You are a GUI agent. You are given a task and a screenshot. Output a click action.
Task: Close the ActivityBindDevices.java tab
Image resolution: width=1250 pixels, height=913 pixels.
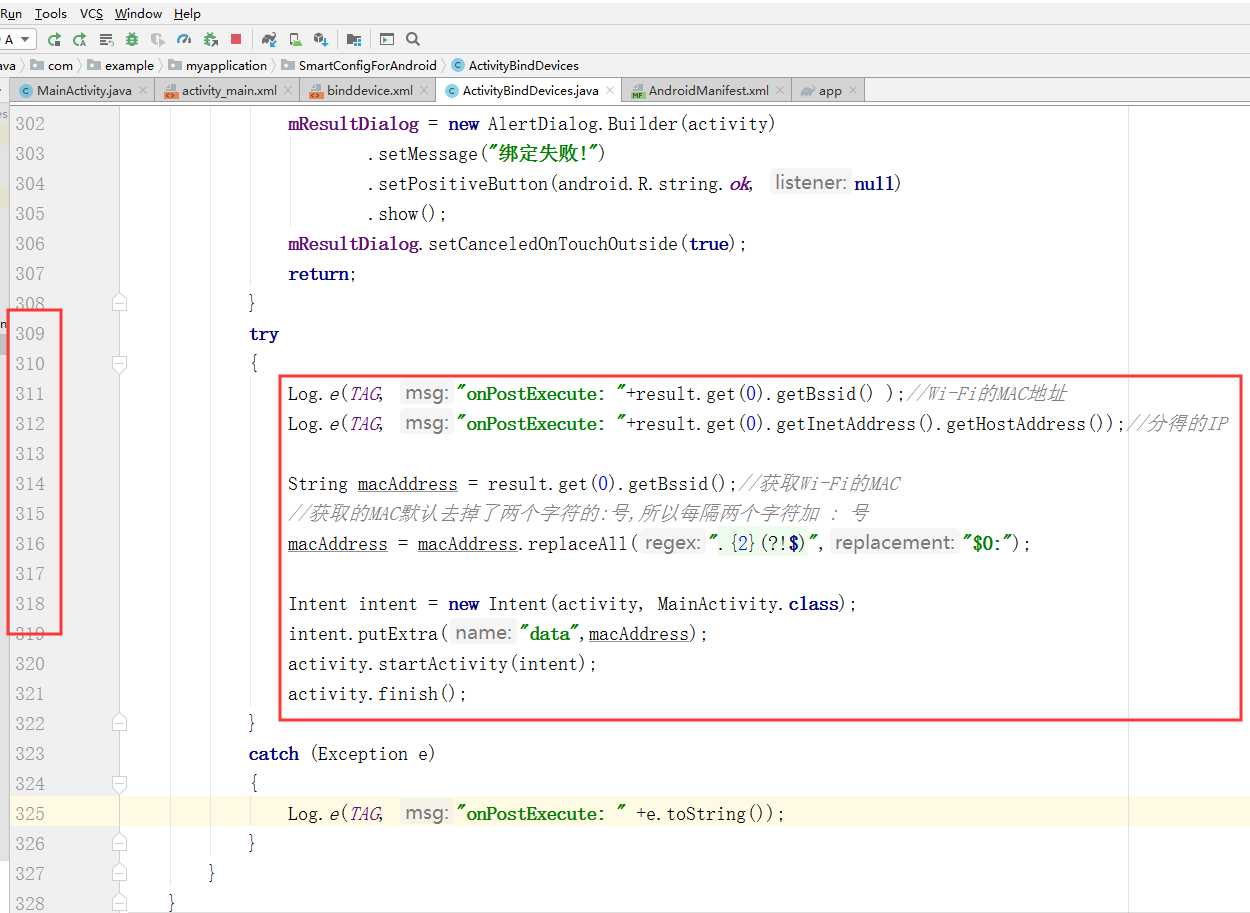coord(610,90)
